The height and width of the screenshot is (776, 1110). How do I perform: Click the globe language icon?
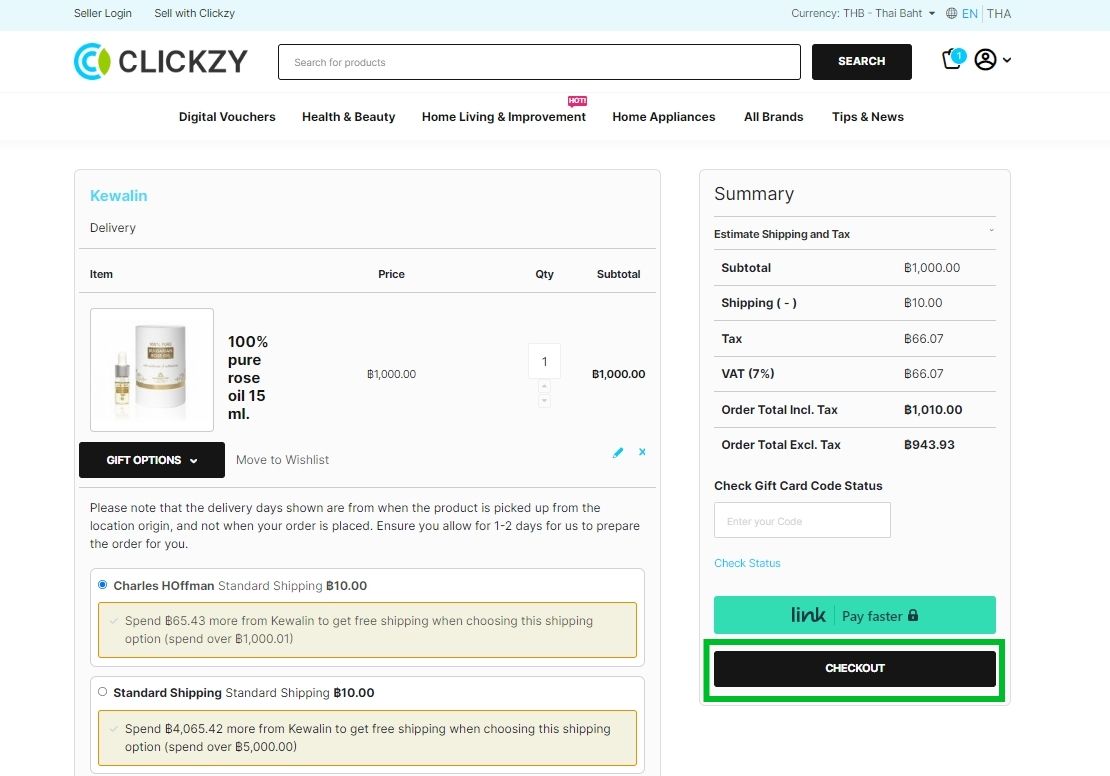coord(951,13)
